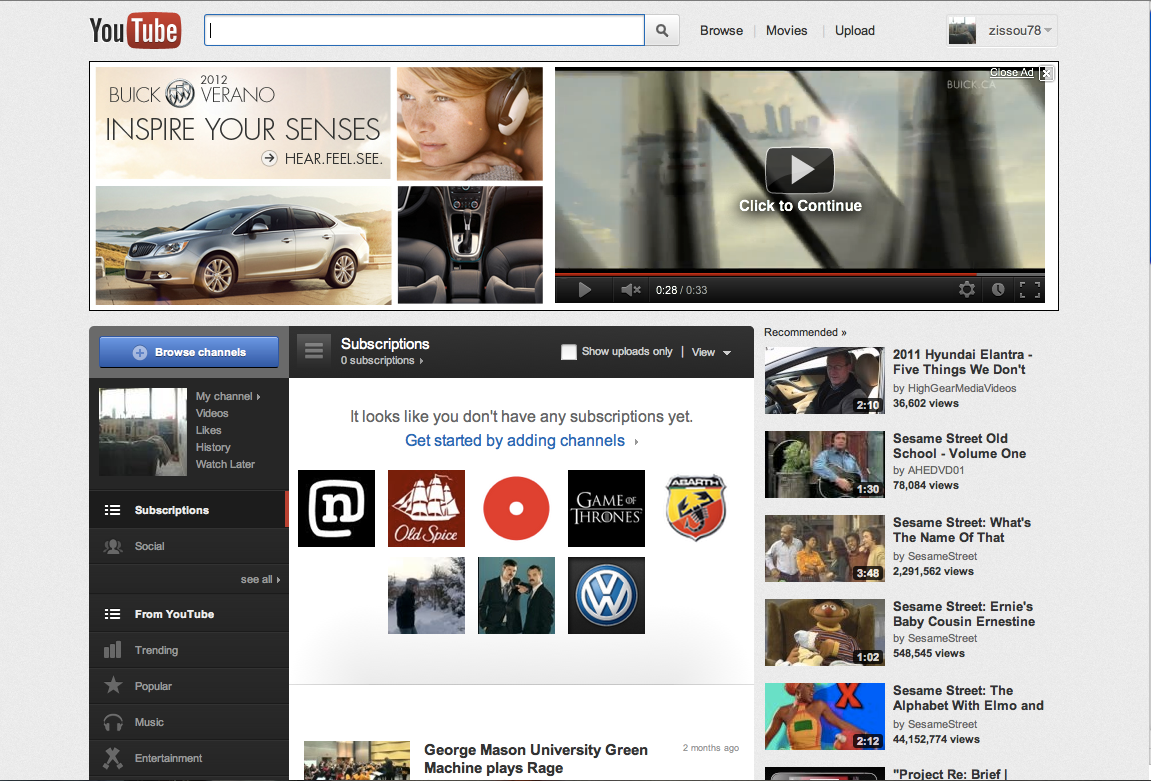Click the Old Spice channel icon
The image size is (1151, 781).
(x=426, y=509)
